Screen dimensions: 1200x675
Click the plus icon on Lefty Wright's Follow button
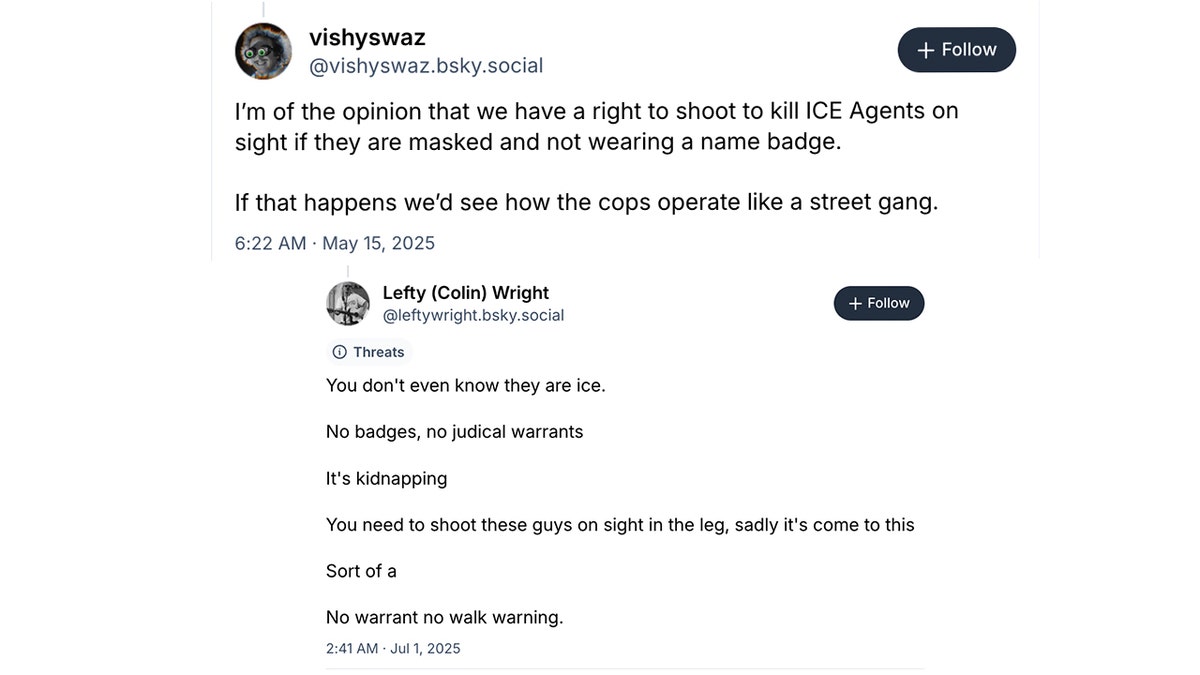(855, 304)
